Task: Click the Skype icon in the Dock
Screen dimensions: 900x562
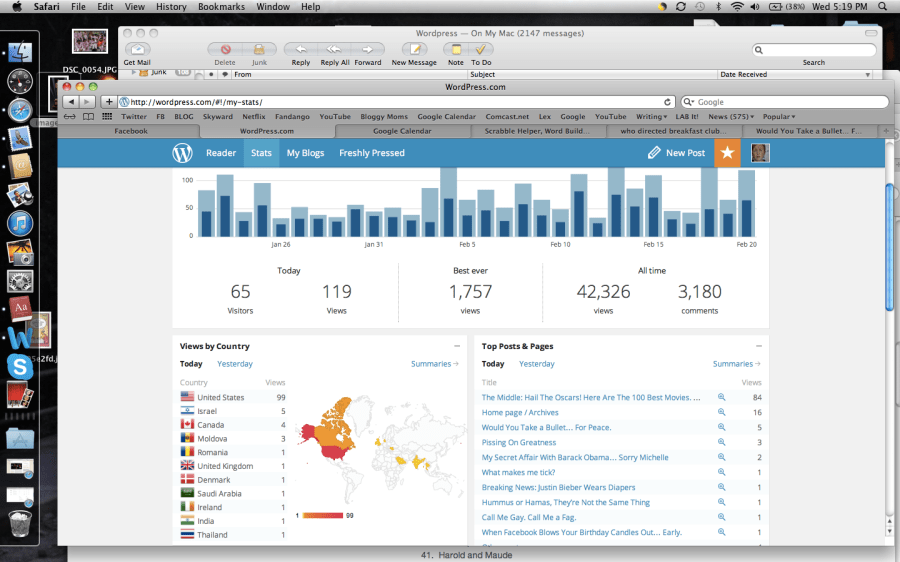Action: (x=20, y=366)
